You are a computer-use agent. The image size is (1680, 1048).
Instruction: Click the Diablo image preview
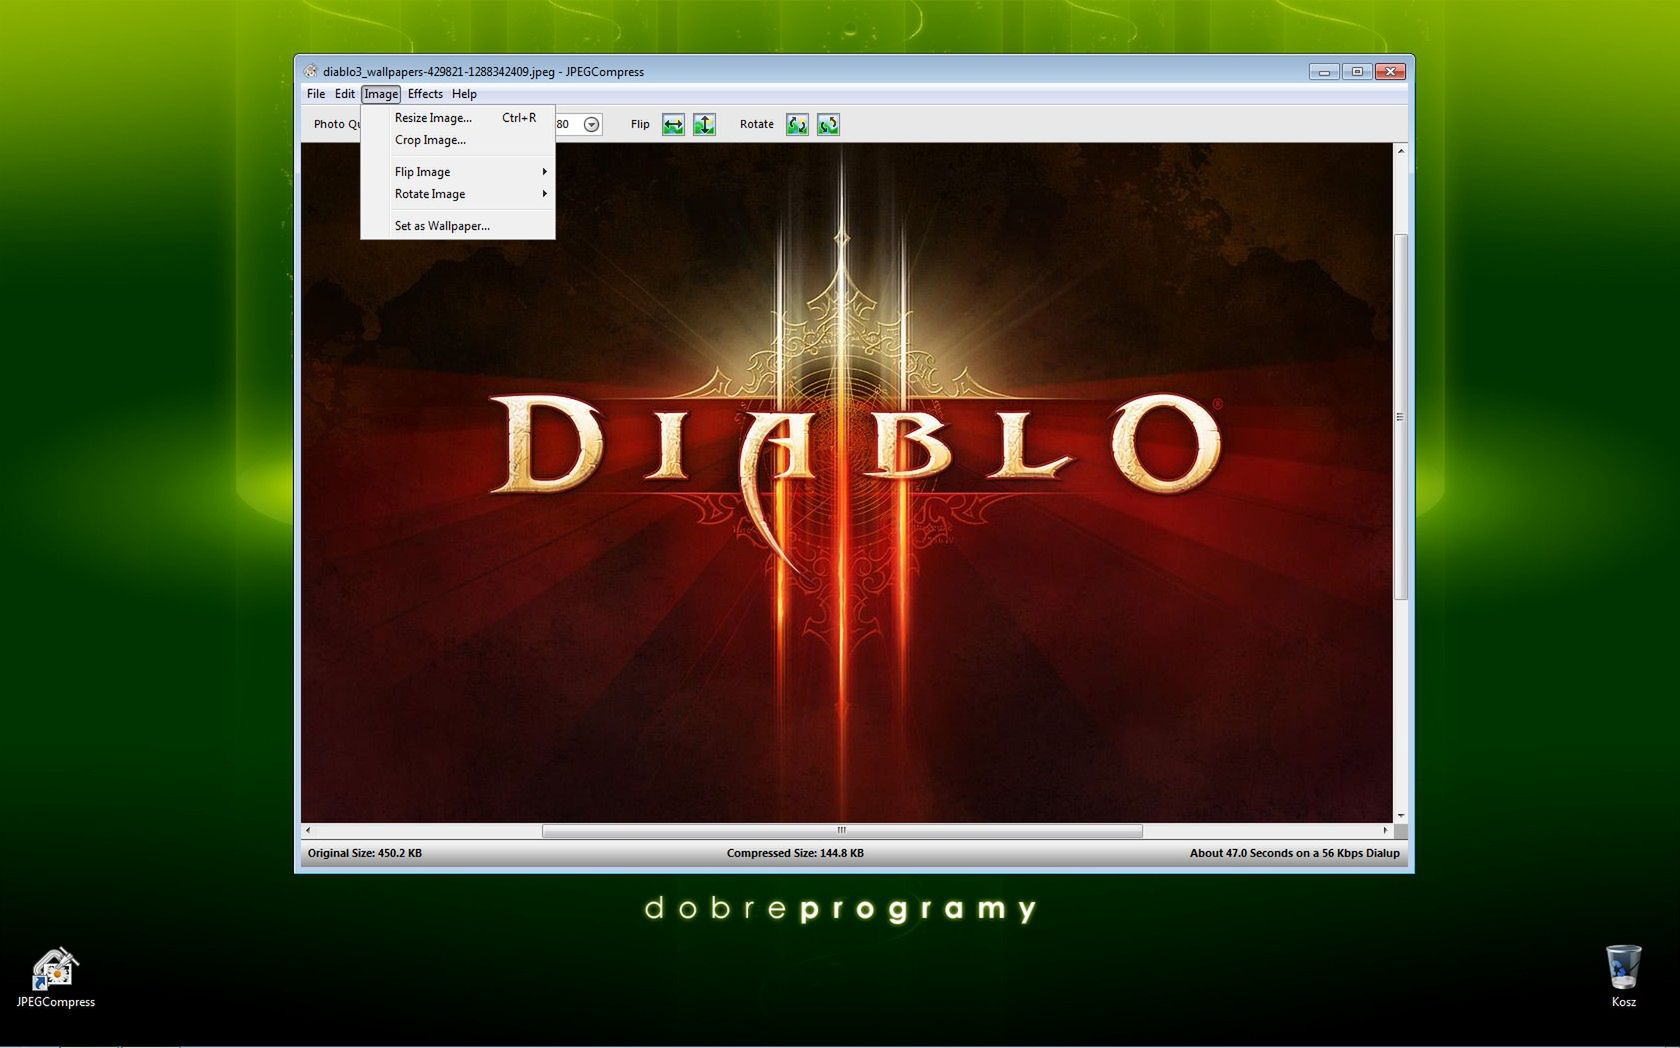(x=846, y=482)
